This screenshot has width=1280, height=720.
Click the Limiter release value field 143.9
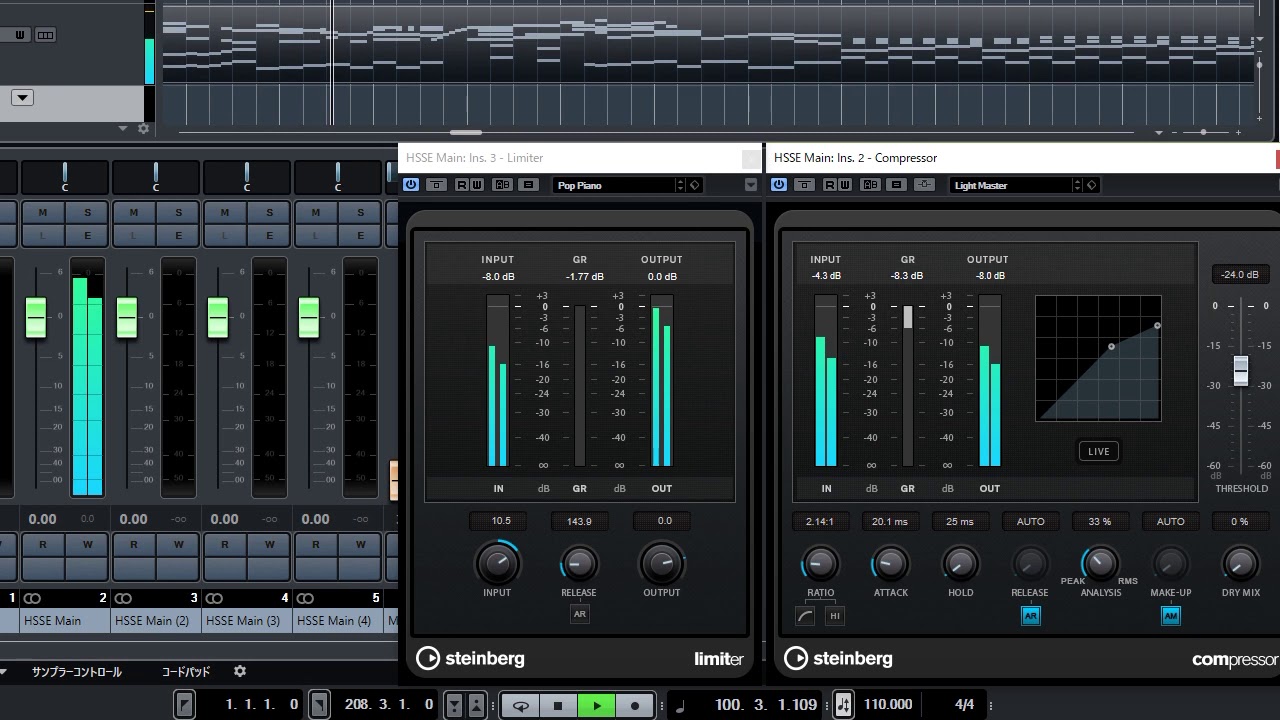click(x=579, y=521)
